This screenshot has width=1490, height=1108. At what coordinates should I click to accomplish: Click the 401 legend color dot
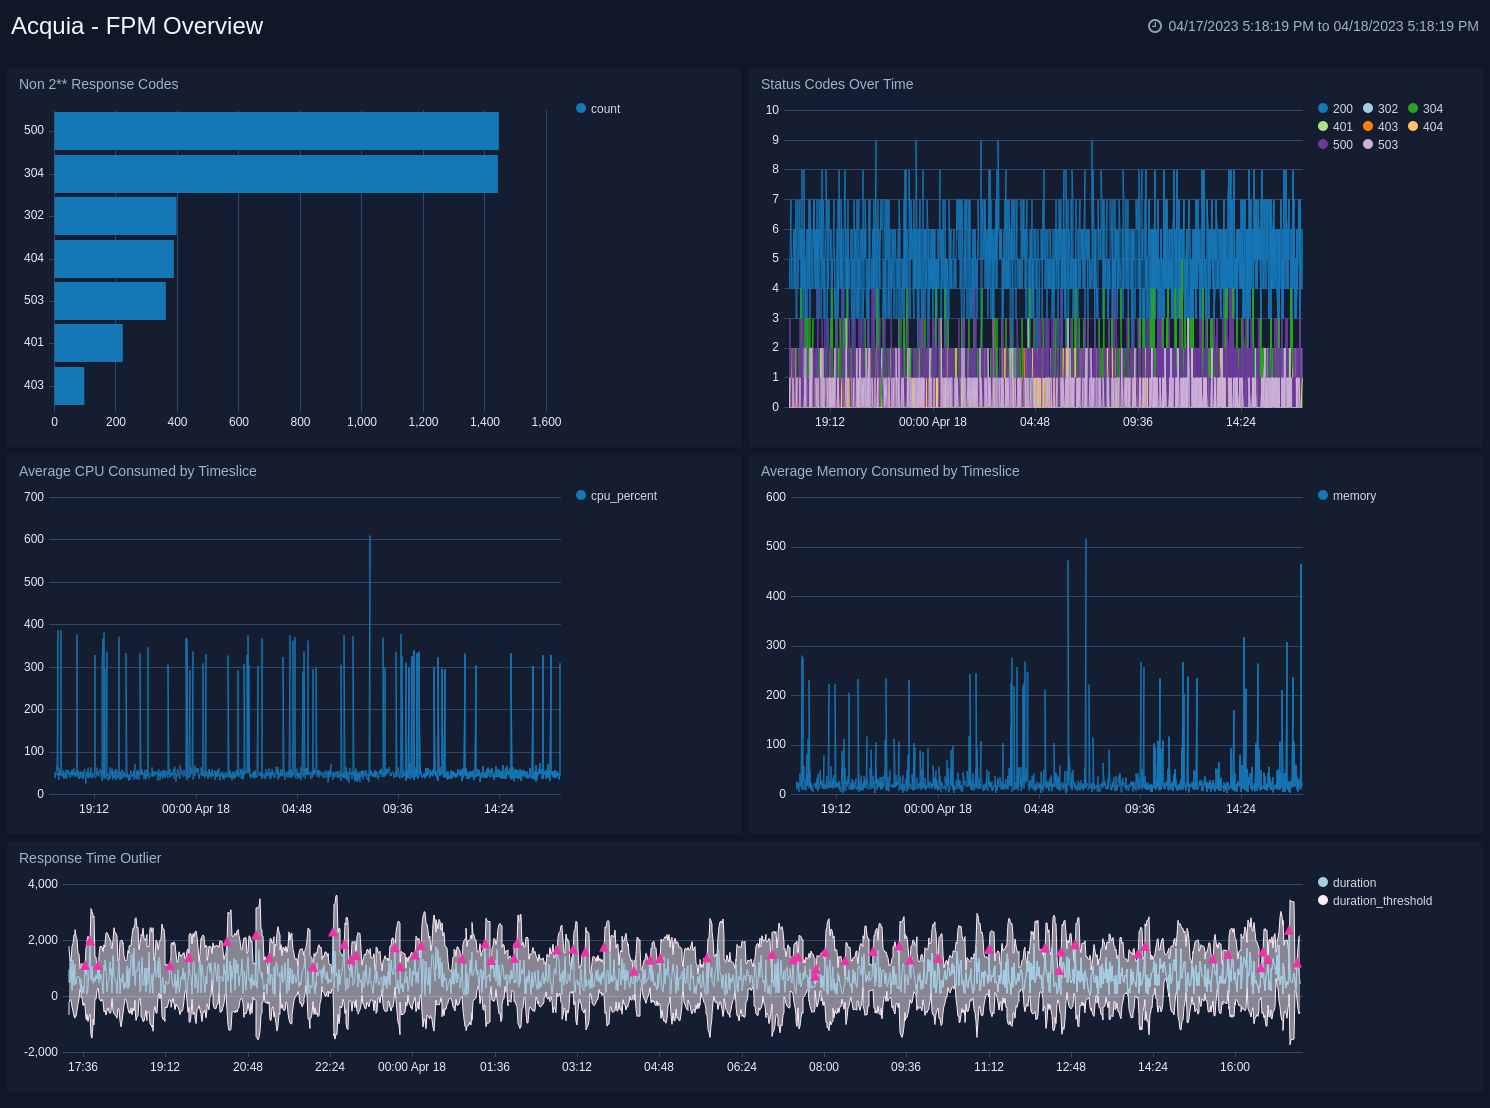tap(1323, 127)
